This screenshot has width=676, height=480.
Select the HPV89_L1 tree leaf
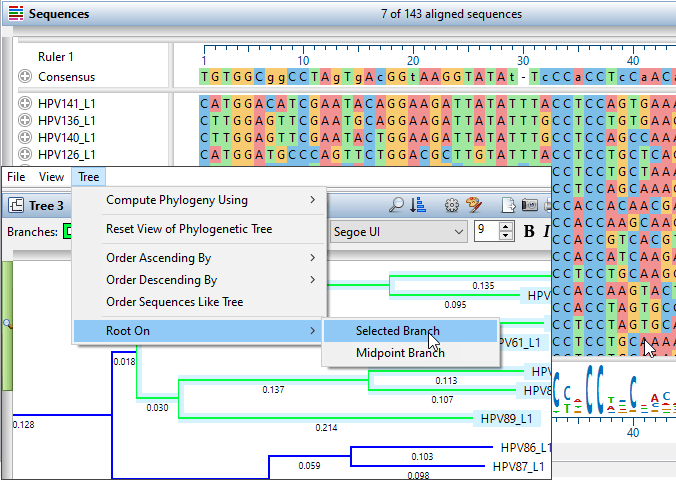click(x=506, y=419)
